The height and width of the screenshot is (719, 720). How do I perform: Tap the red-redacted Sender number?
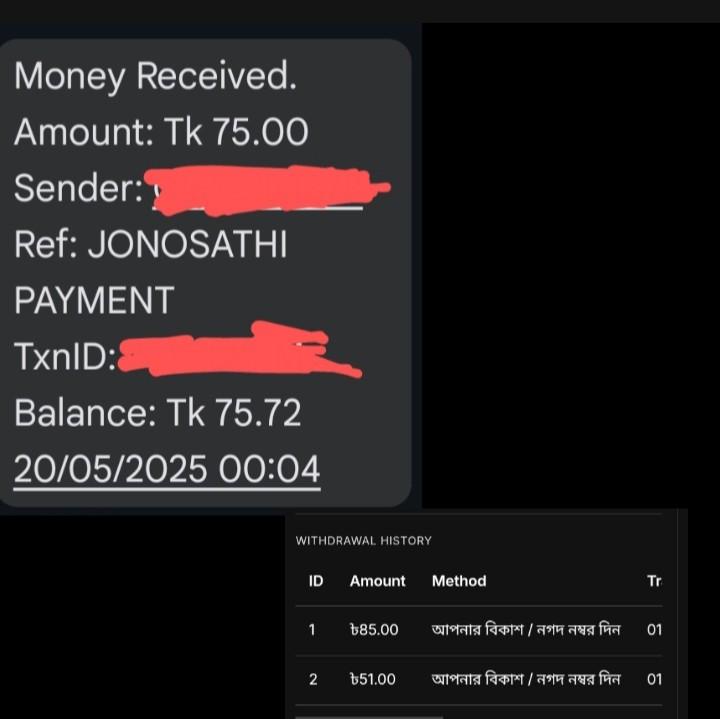click(x=267, y=190)
